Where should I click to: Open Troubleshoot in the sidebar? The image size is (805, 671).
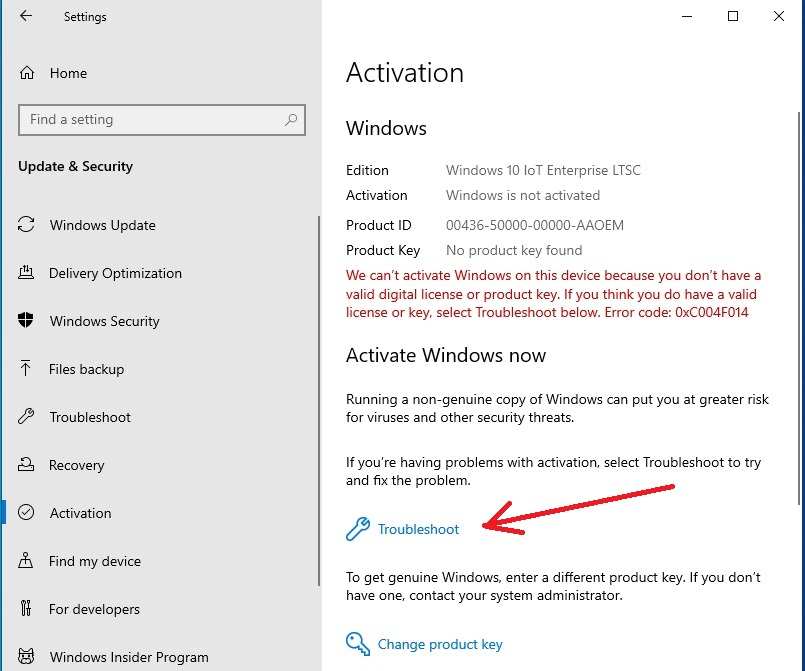(x=90, y=417)
